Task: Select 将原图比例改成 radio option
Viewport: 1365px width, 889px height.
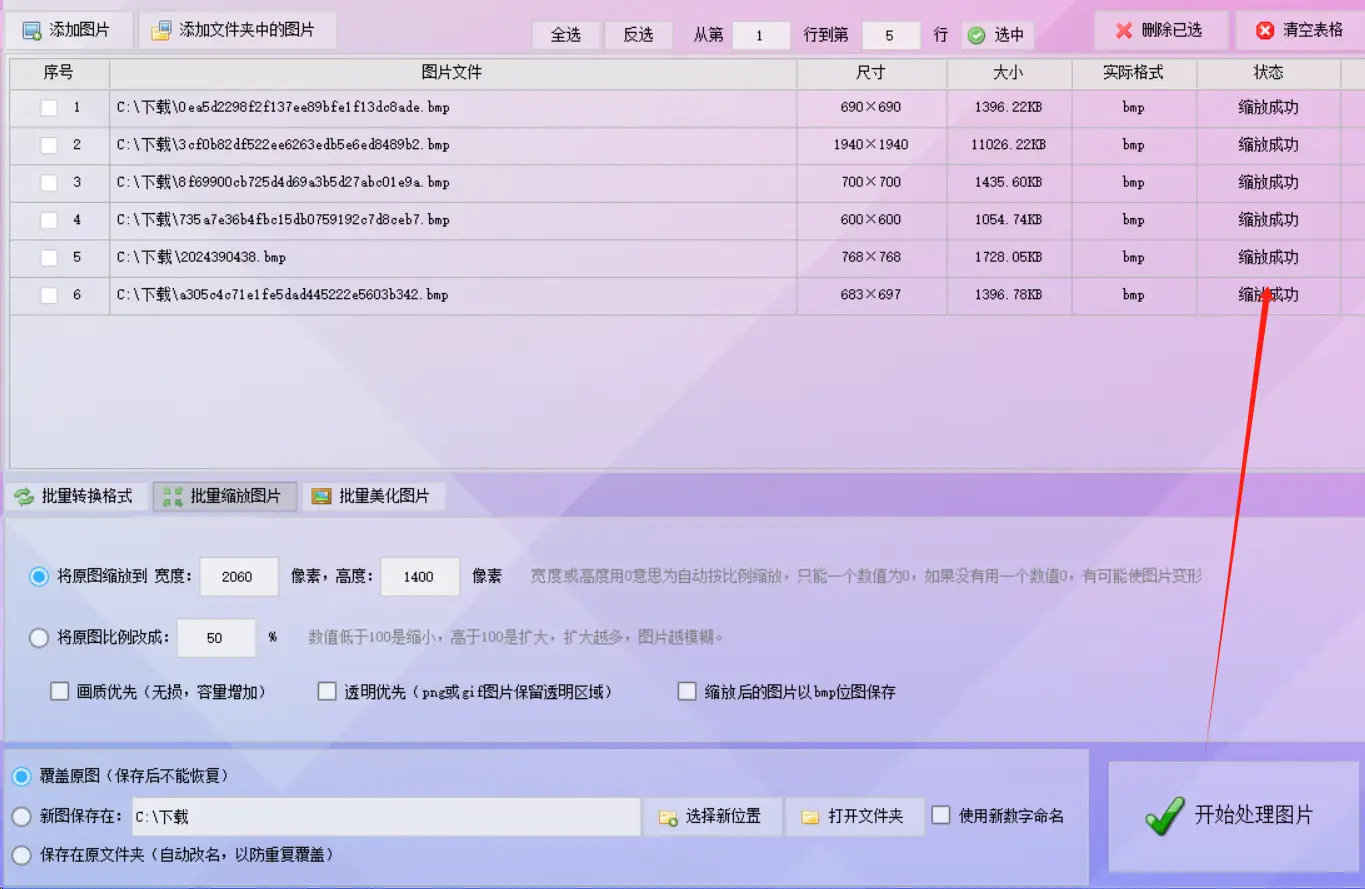Action: (39, 637)
